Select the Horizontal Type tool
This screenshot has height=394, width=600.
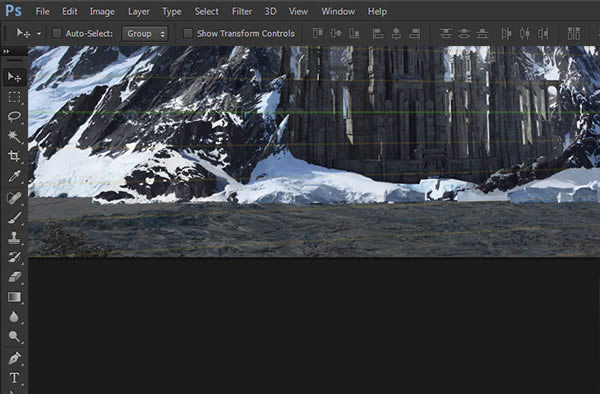coord(14,378)
